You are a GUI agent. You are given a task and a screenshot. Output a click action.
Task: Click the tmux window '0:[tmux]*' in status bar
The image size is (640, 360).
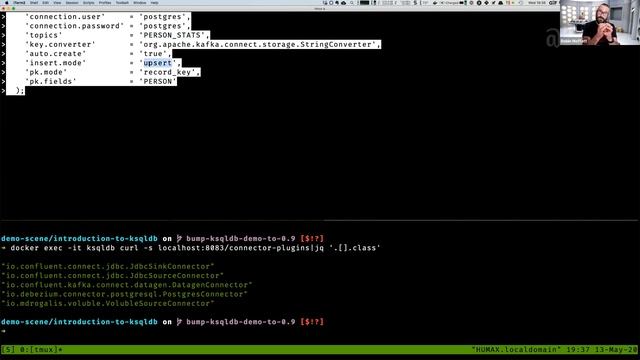click(x=41, y=350)
